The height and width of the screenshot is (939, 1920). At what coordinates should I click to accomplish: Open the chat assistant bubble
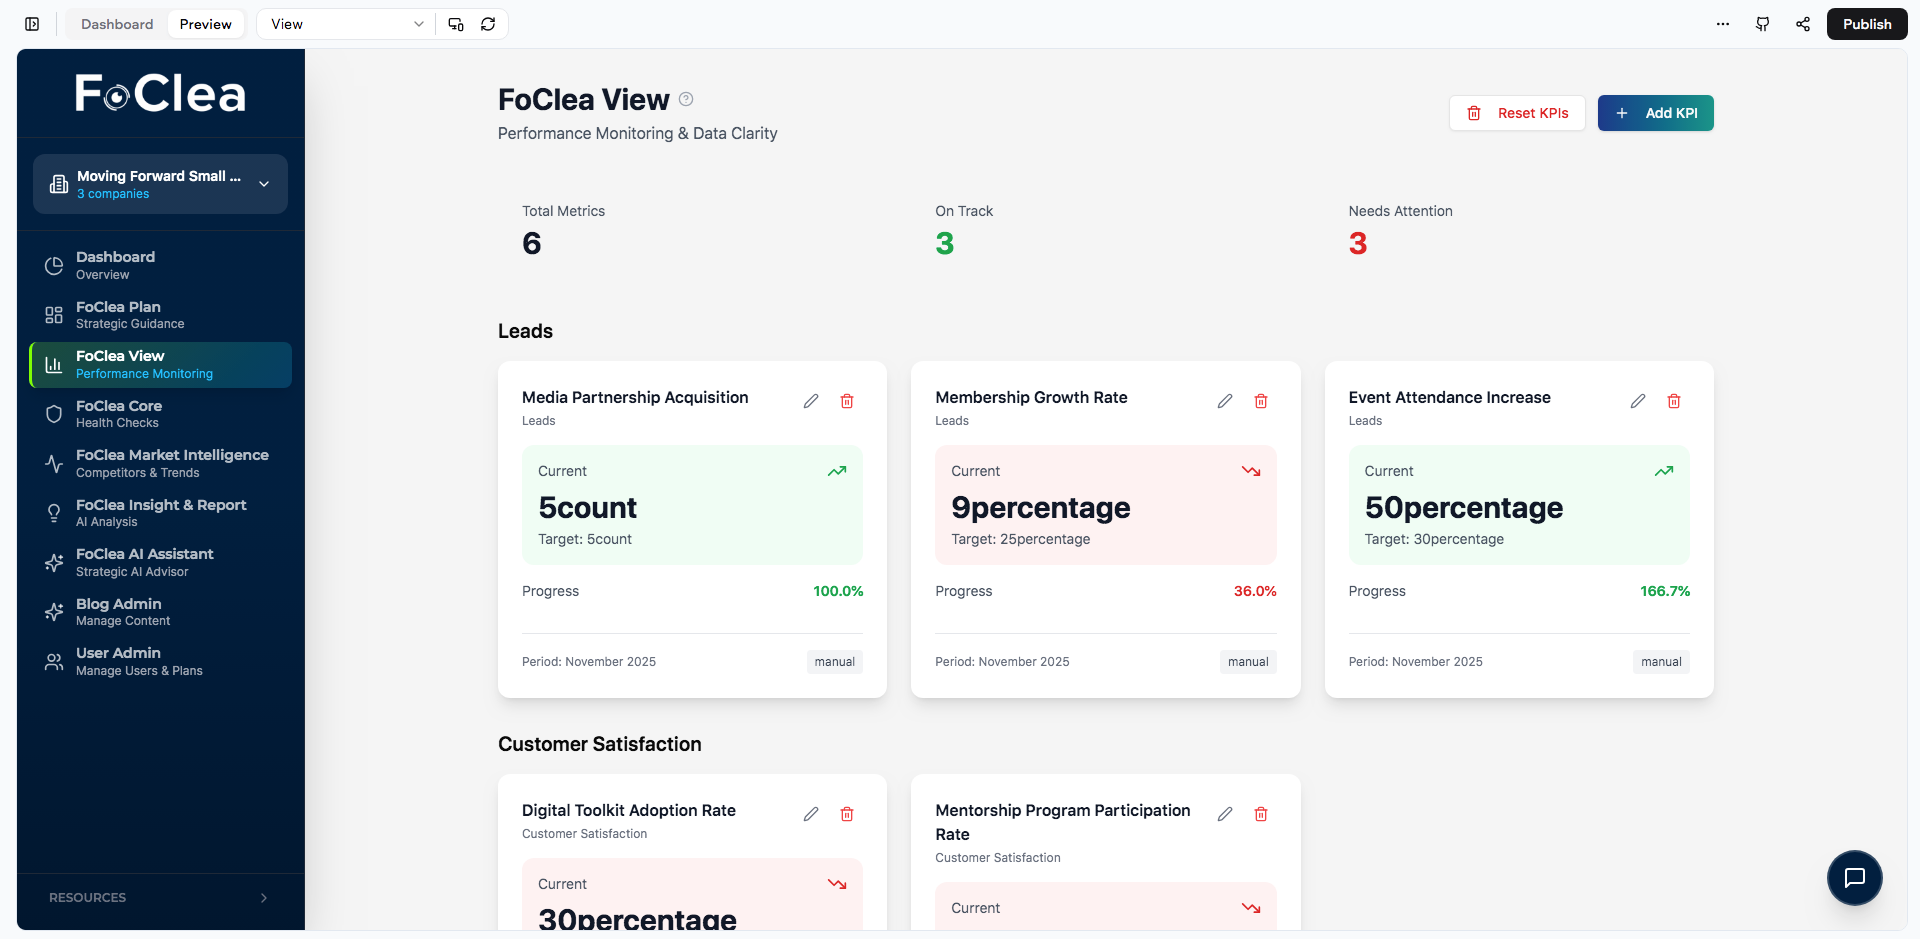point(1855,877)
